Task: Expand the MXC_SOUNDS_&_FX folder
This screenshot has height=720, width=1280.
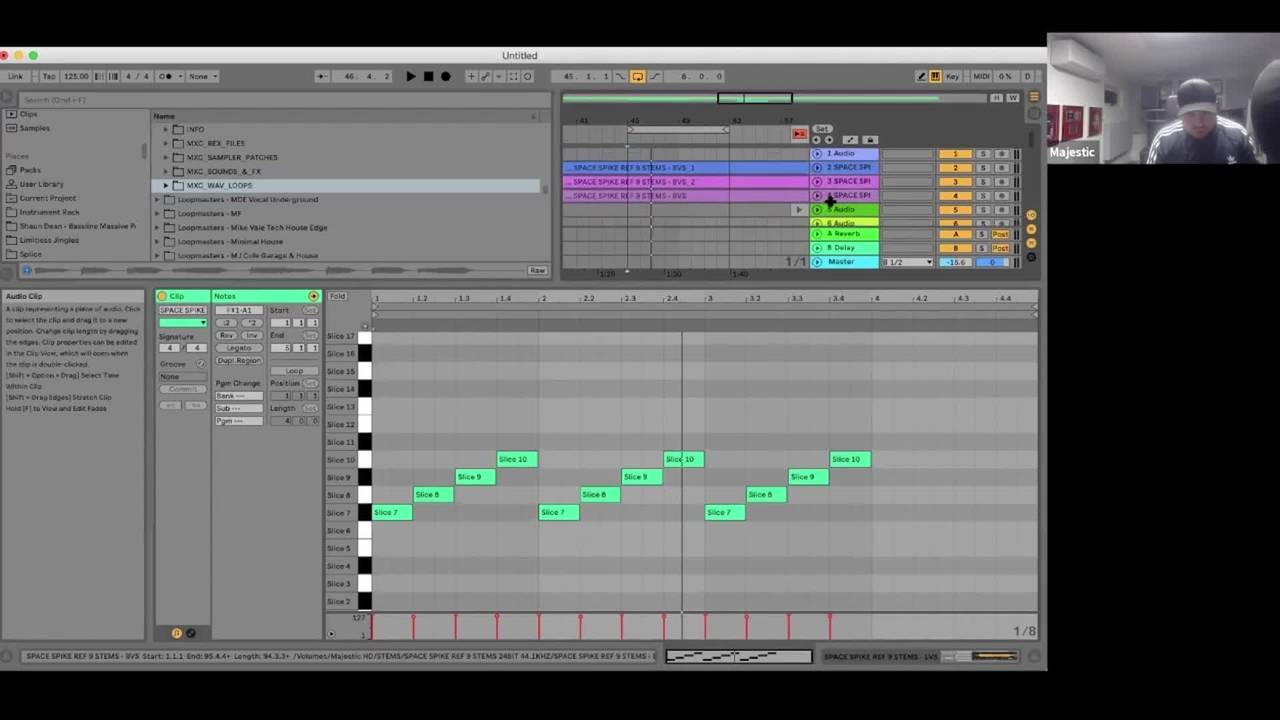Action: tap(166, 171)
